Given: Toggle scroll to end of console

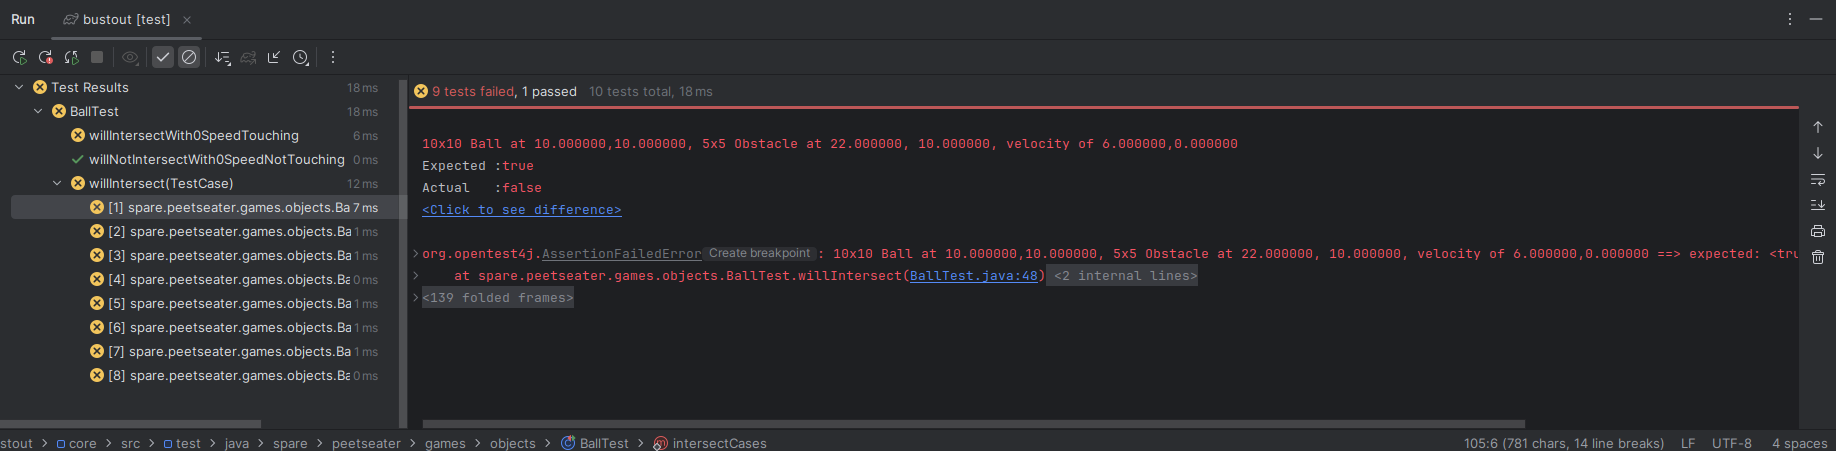Looking at the screenshot, I should tap(1818, 206).
